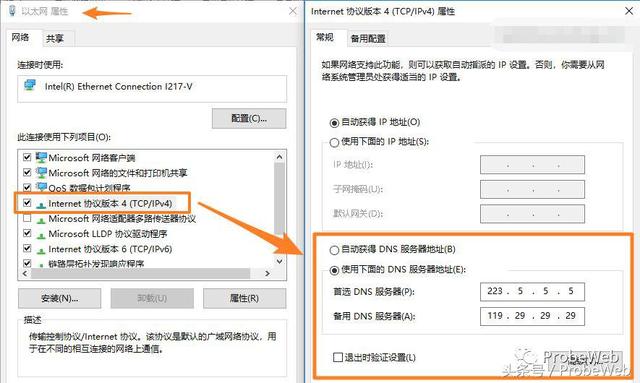Open 属性(R) for the selected item

click(244, 298)
